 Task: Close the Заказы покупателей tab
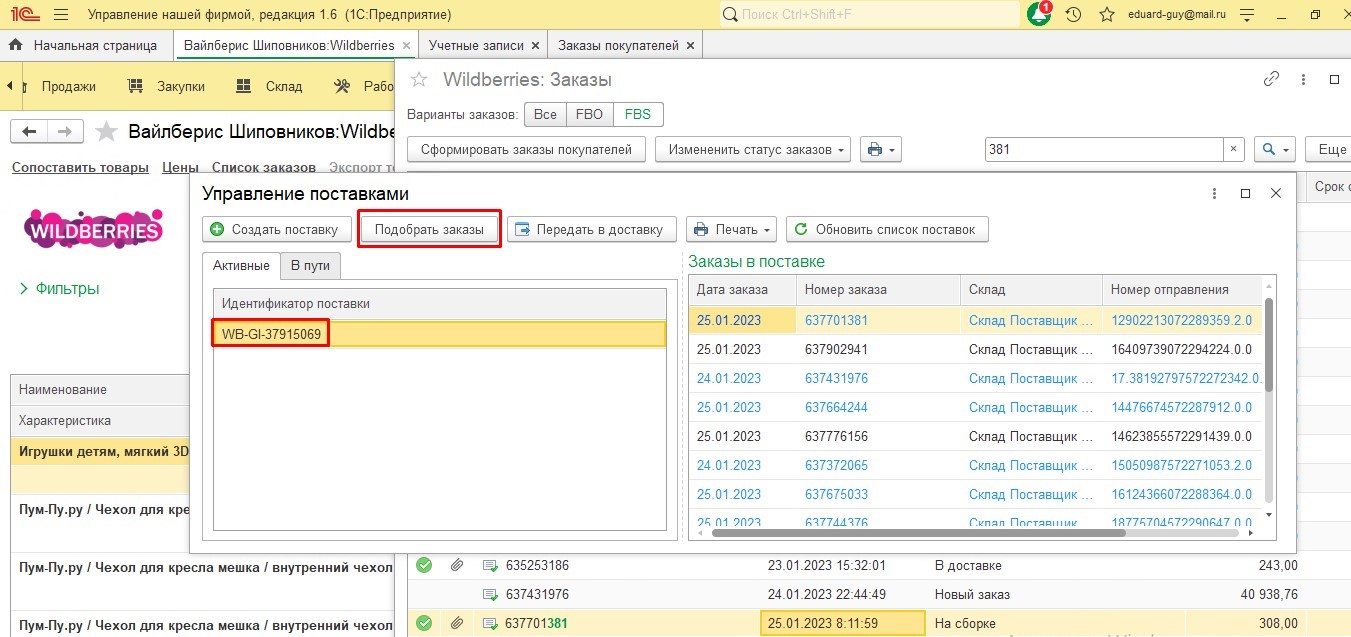click(691, 46)
